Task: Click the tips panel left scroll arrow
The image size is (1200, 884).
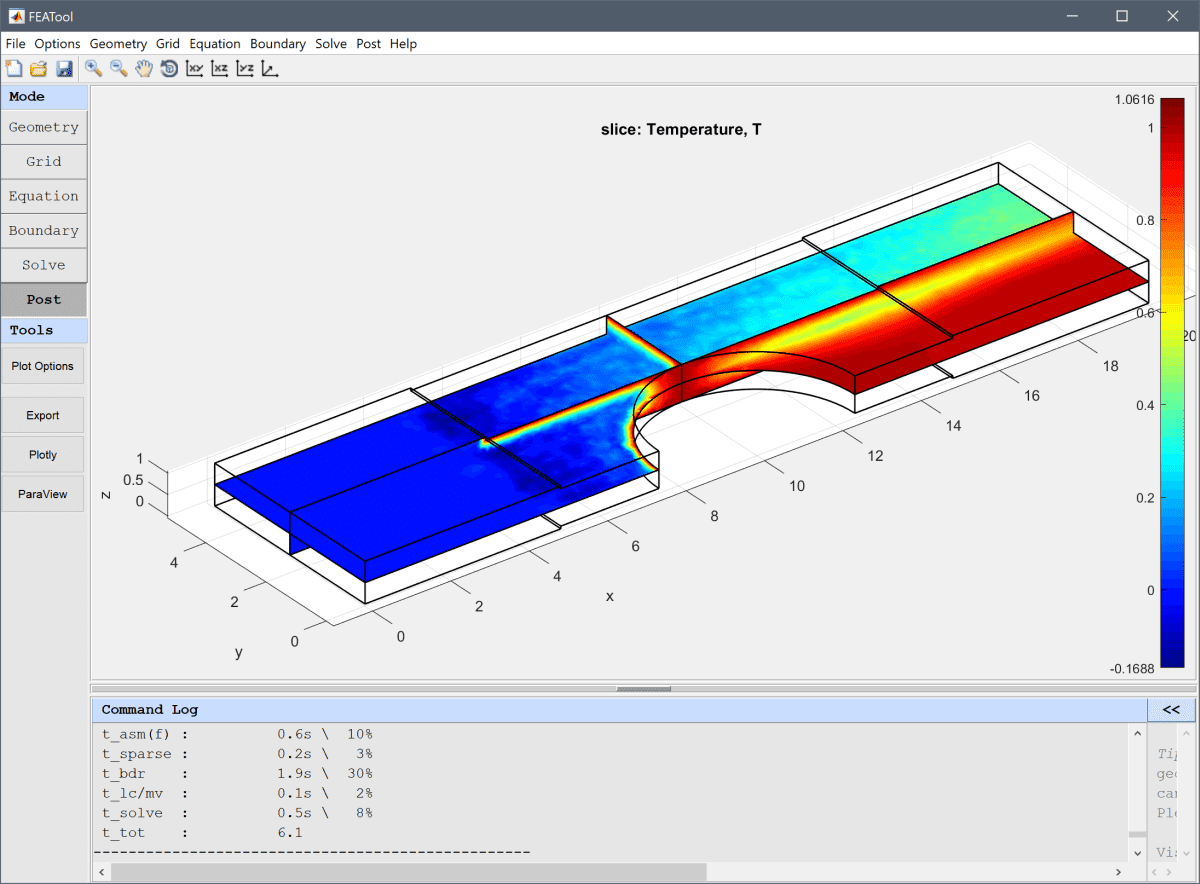Action: coord(1155,872)
